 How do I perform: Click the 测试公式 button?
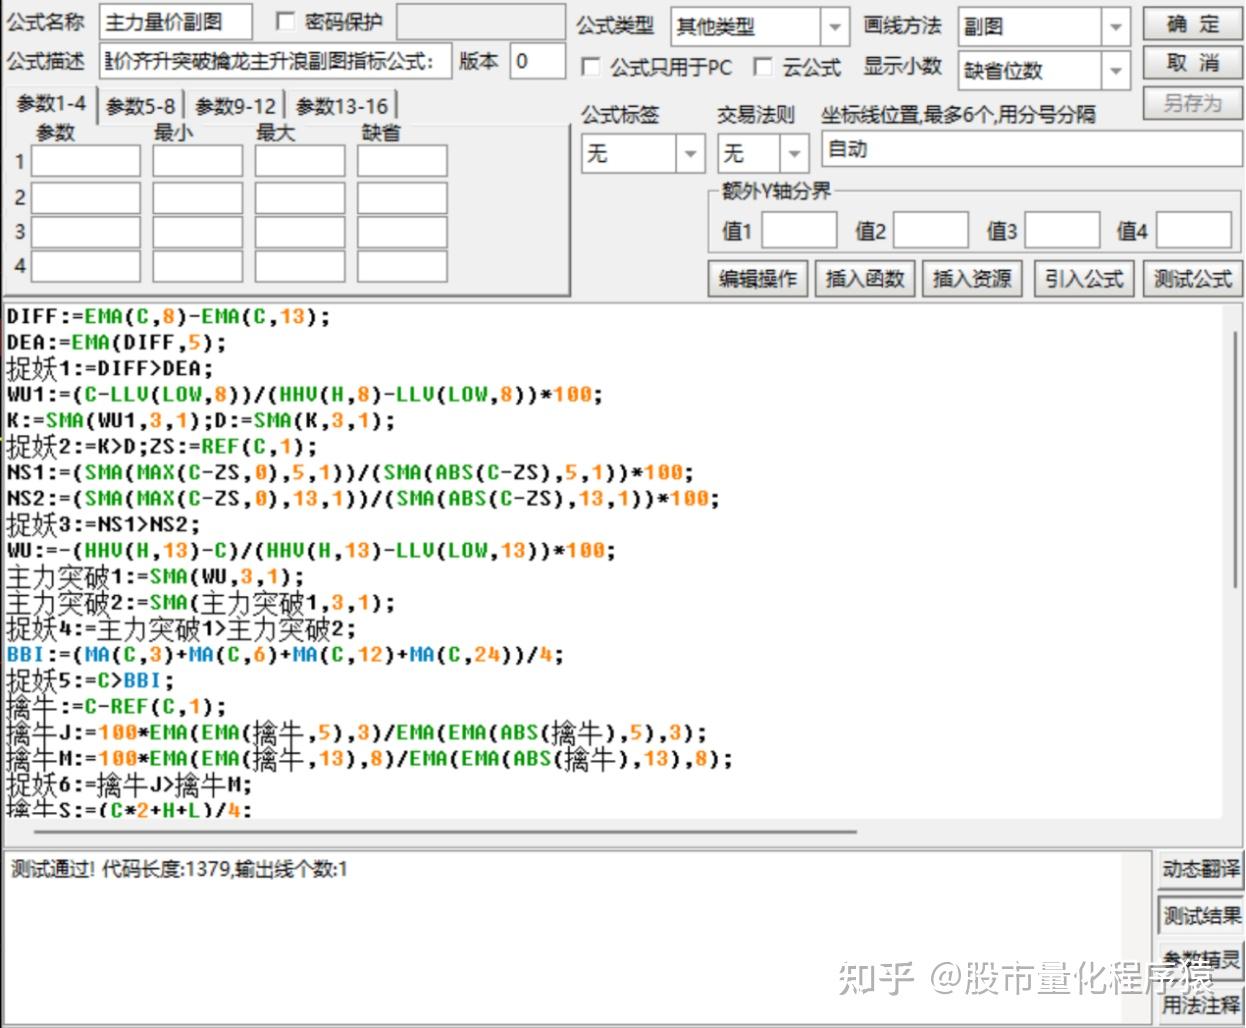pyautogui.click(x=1192, y=278)
